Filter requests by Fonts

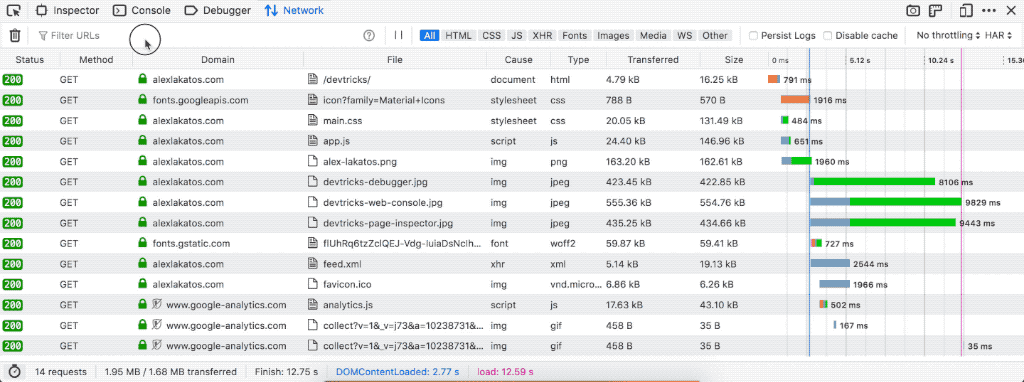click(575, 36)
